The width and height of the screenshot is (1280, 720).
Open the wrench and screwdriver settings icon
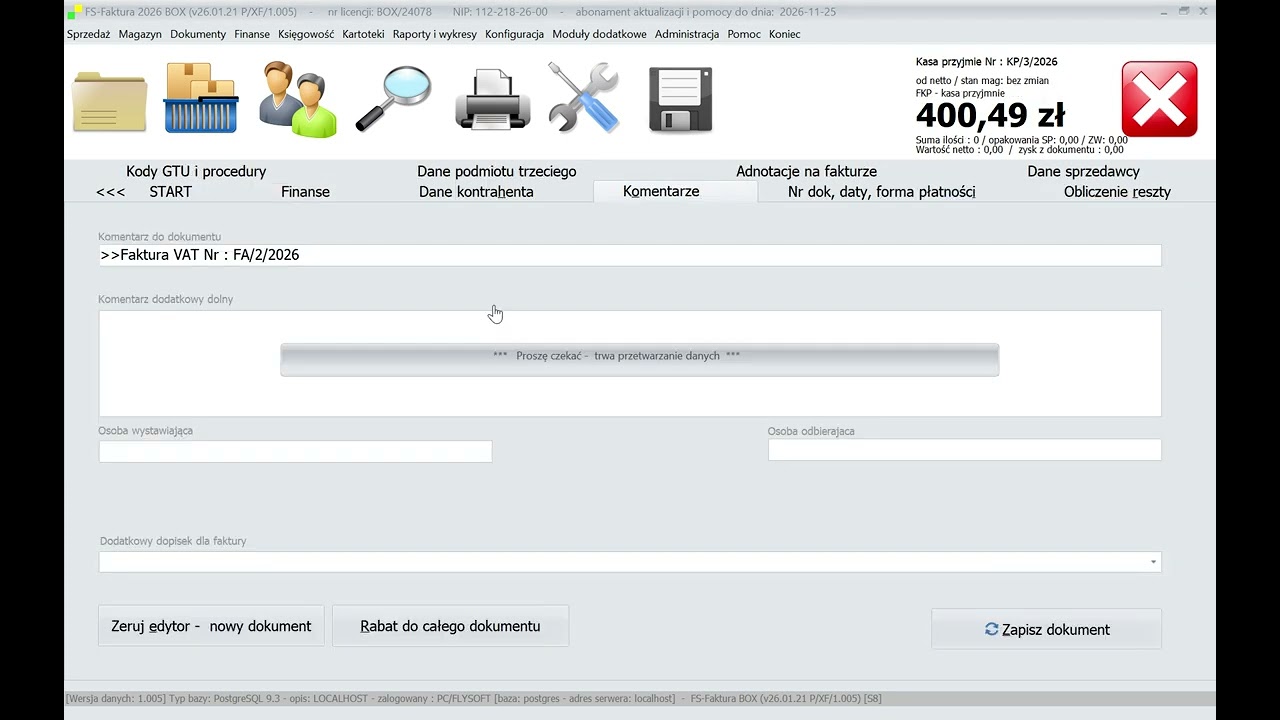[x=584, y=98]
